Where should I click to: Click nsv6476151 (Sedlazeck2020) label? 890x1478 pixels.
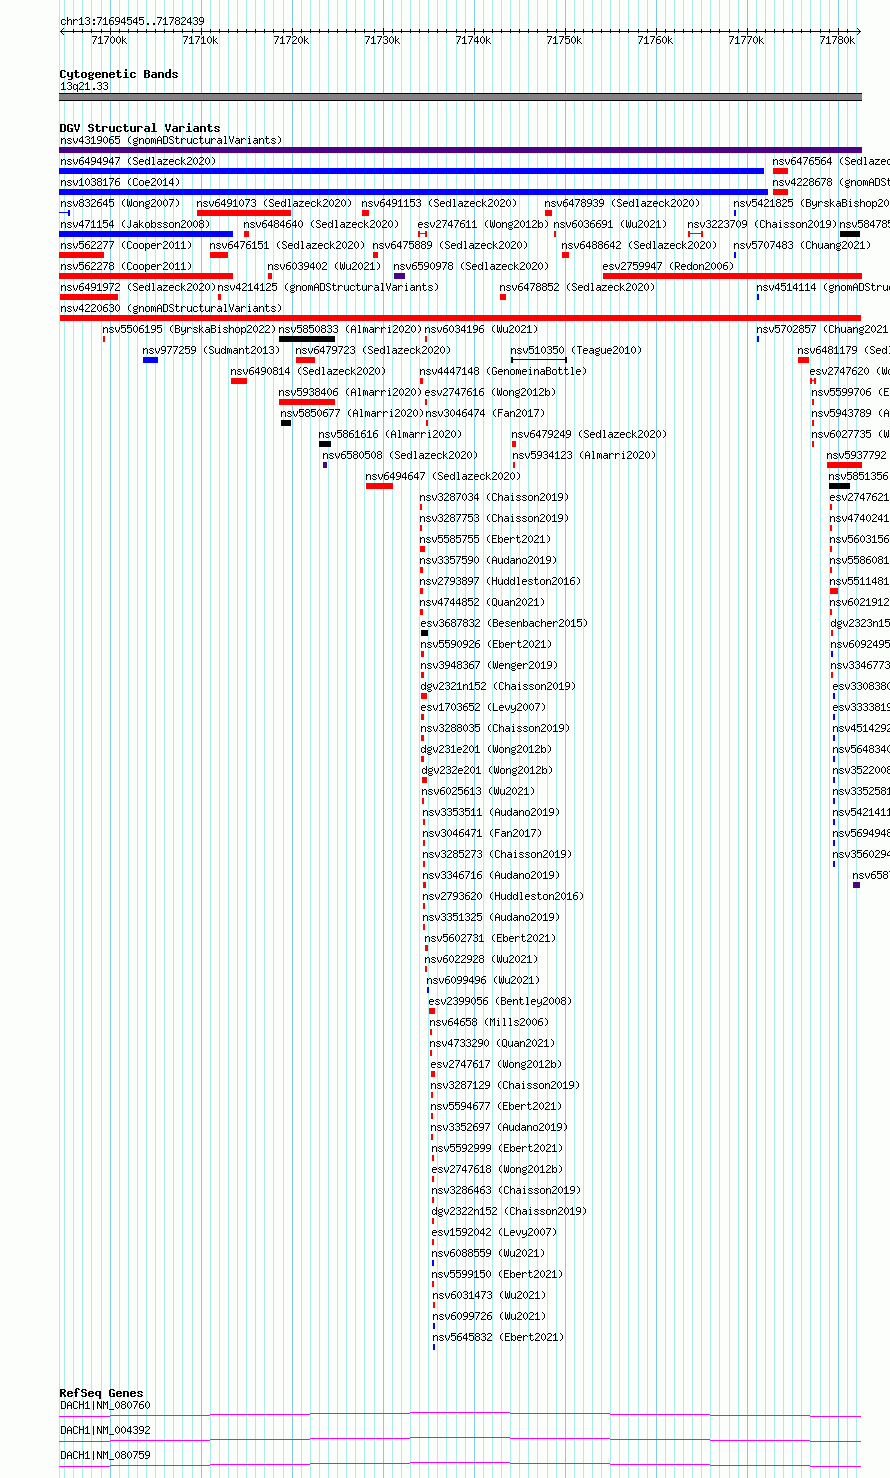point(287,245)
